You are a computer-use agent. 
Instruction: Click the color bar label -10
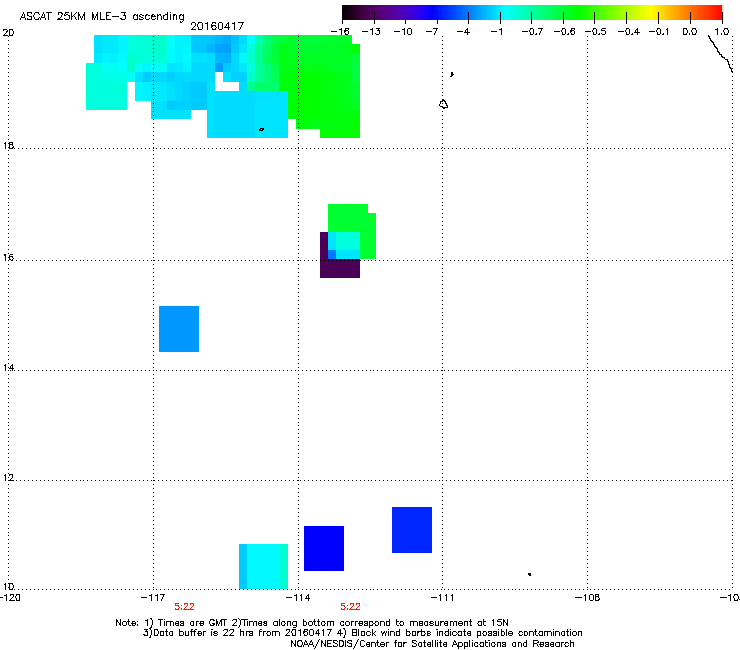[x=403, y=32]
